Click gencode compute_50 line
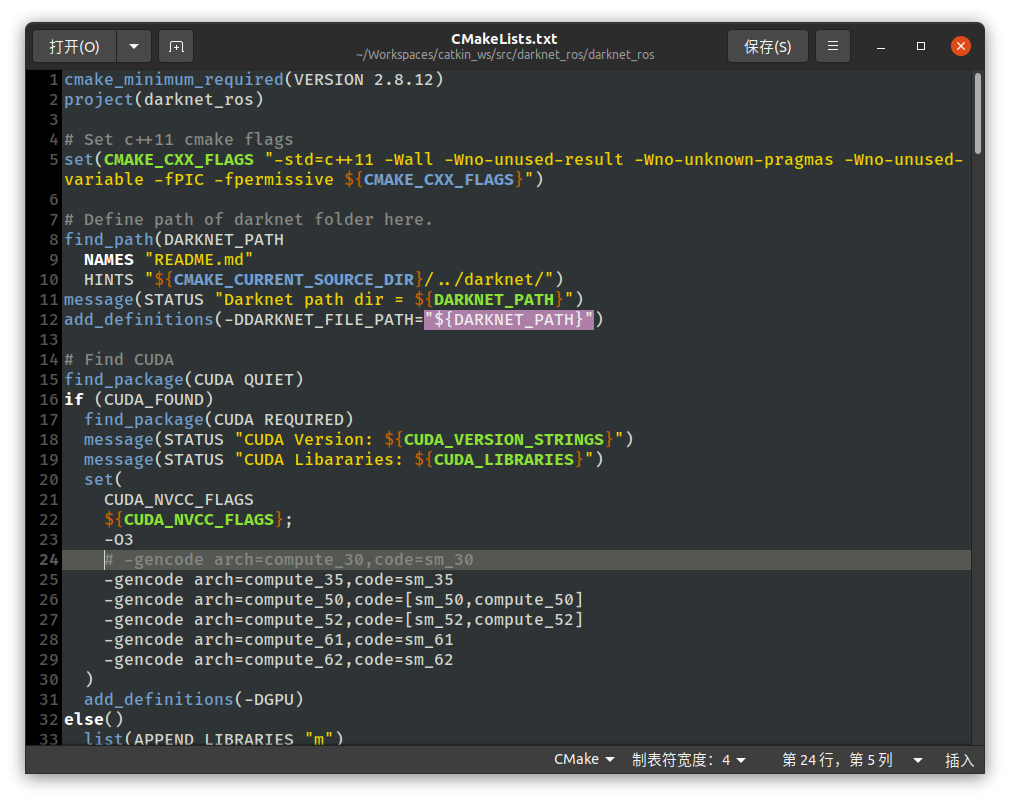This screenshot has height=802, width=1010. [x=344, y=599]
